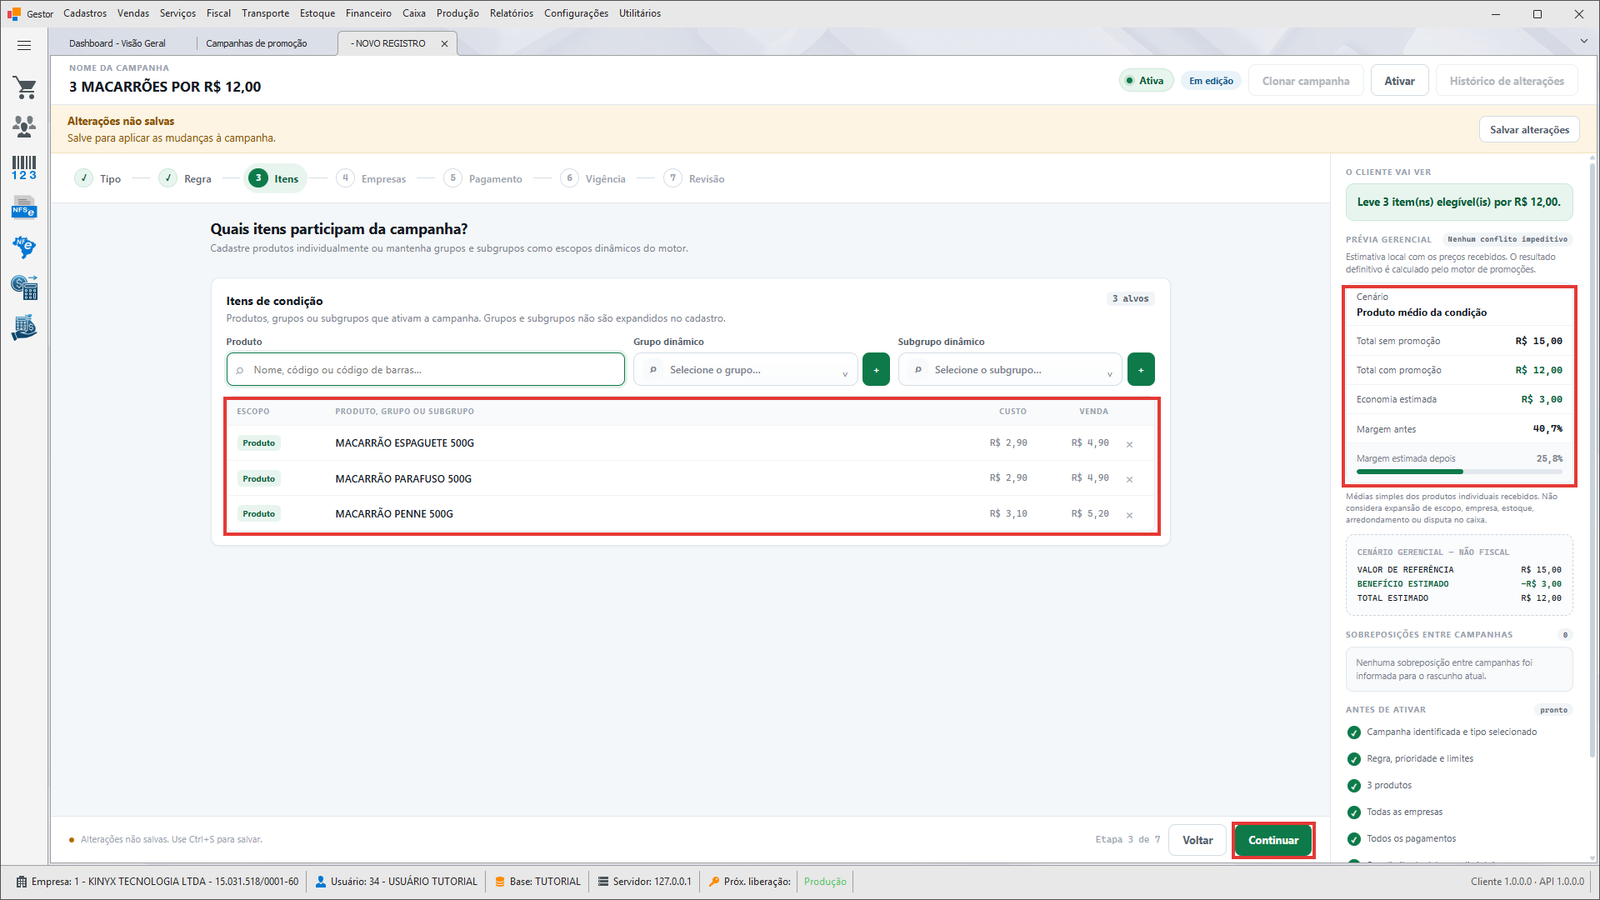
Task: Open the NFS-e sidebar icon
Action: [x=24, y=208]
